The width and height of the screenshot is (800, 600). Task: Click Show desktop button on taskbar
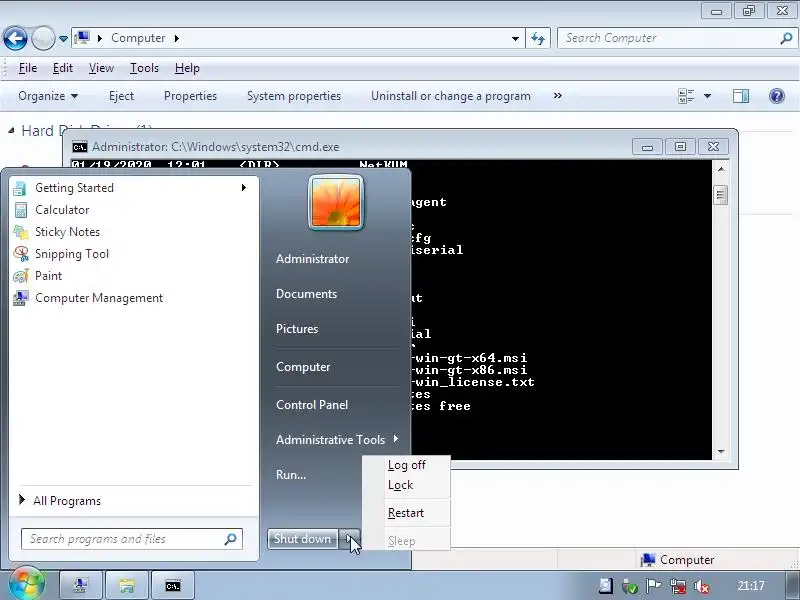[792, 586]
